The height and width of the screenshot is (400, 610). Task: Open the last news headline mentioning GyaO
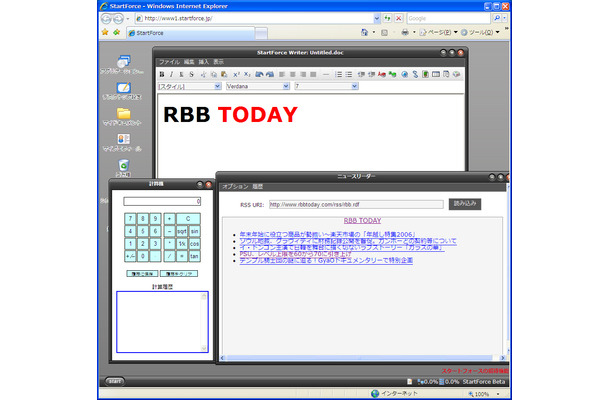tap(326, 260)
